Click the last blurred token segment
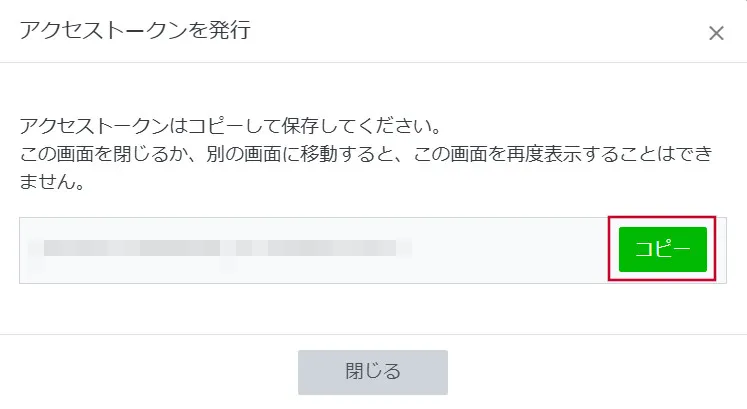This screenshot has height=409, width=747. point(332,248)
